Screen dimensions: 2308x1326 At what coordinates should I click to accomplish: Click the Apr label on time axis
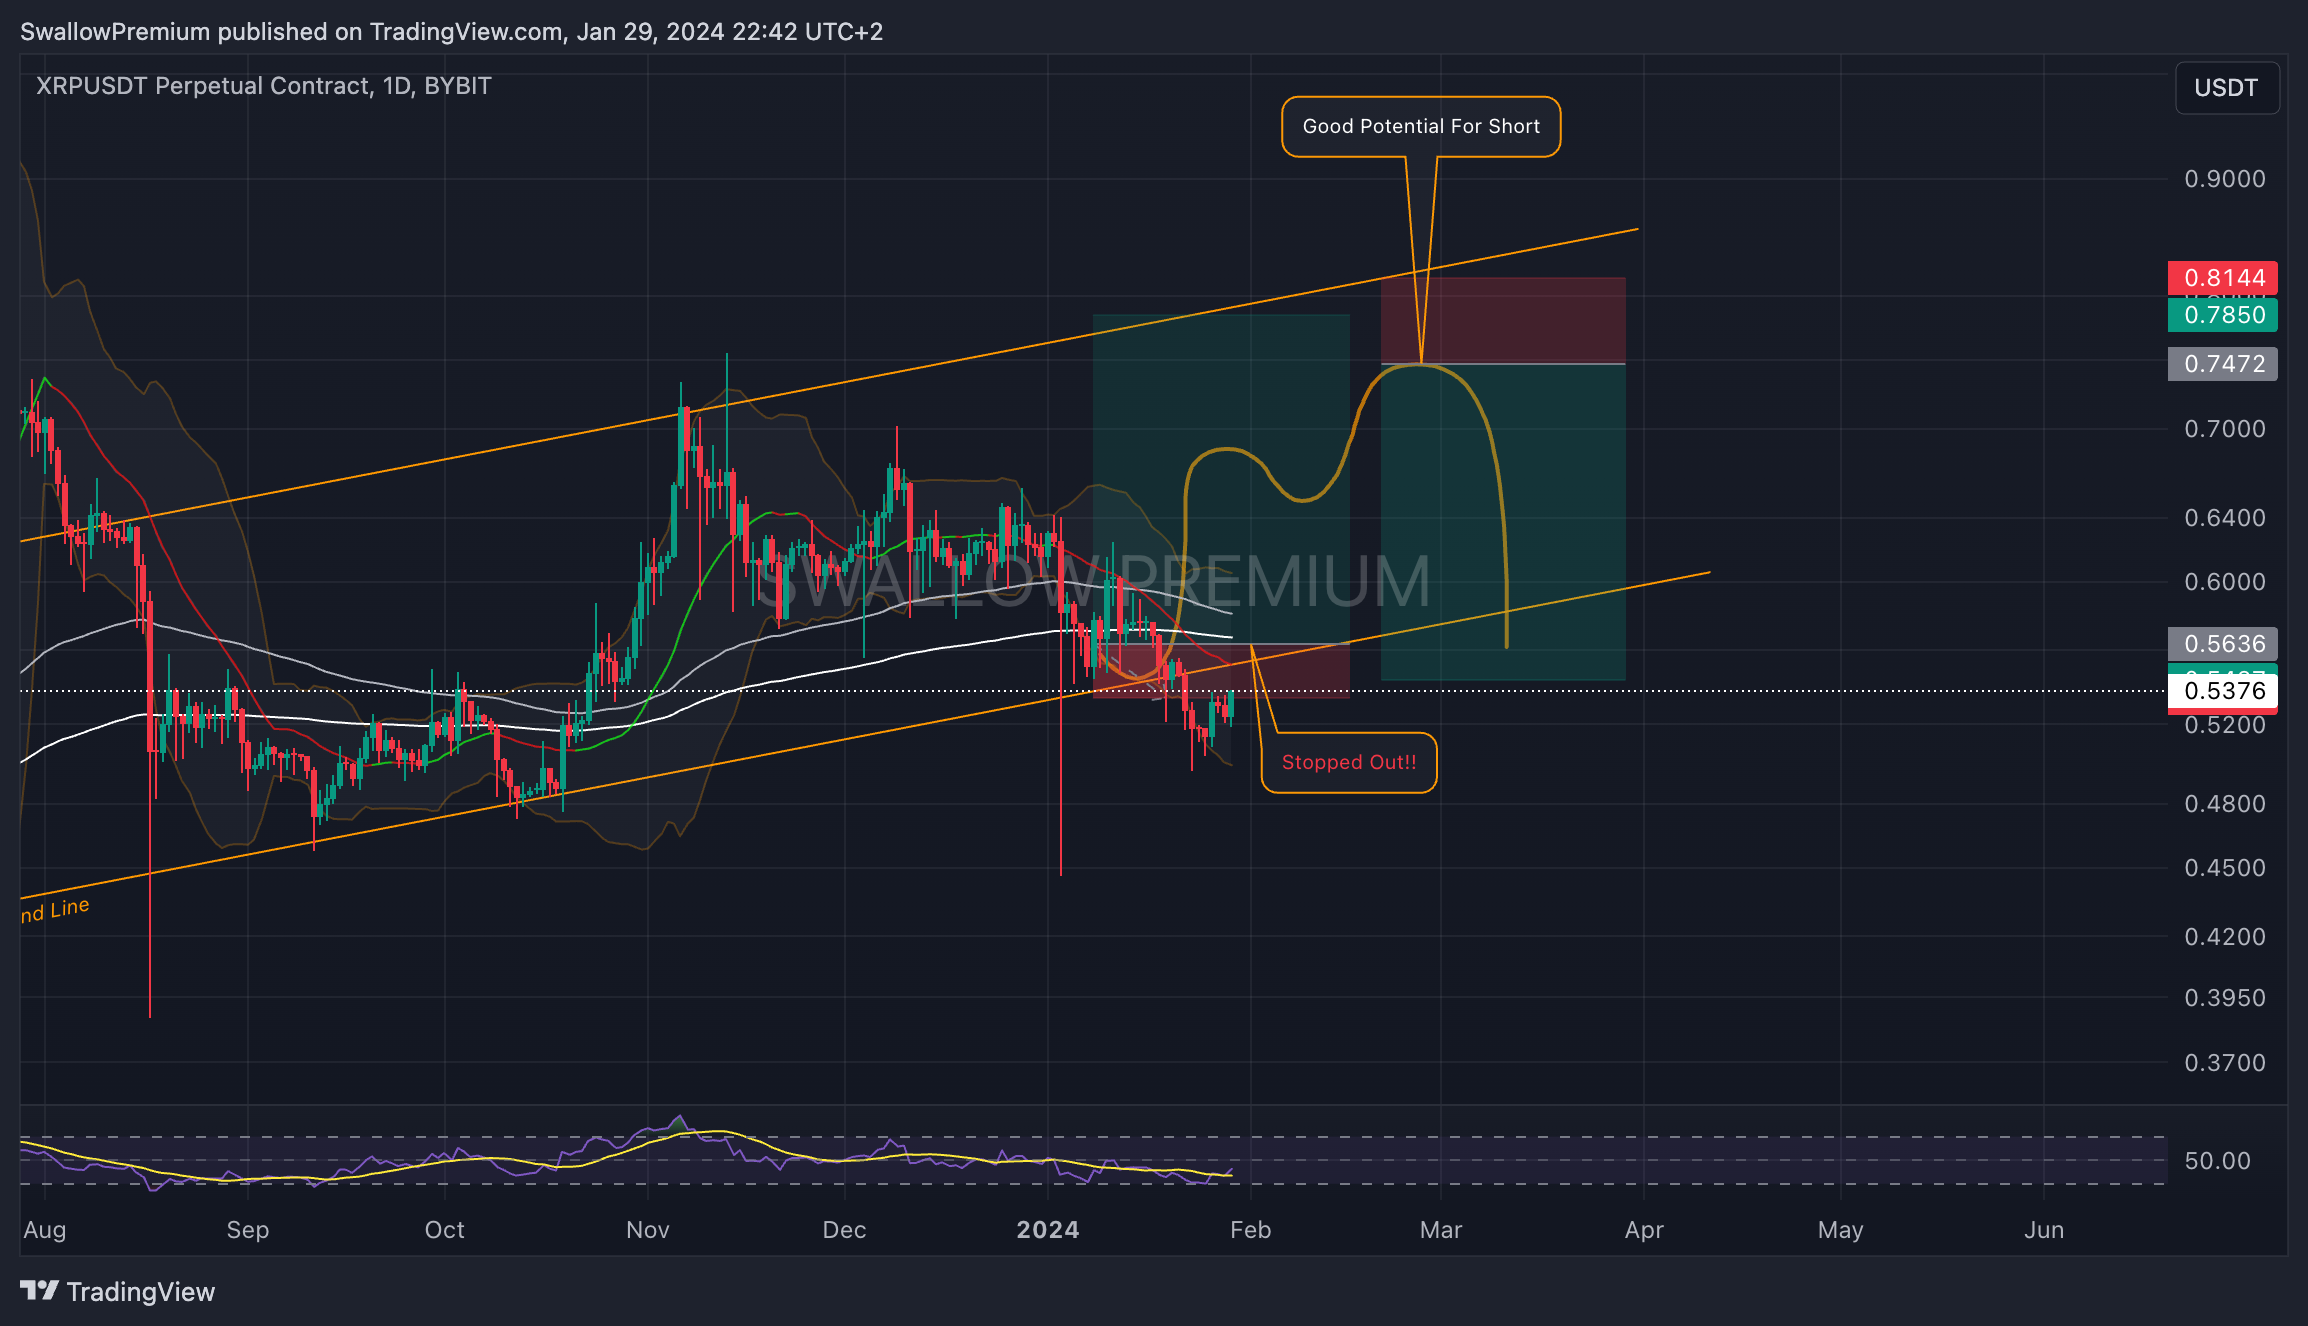tap(1644, 1230)
